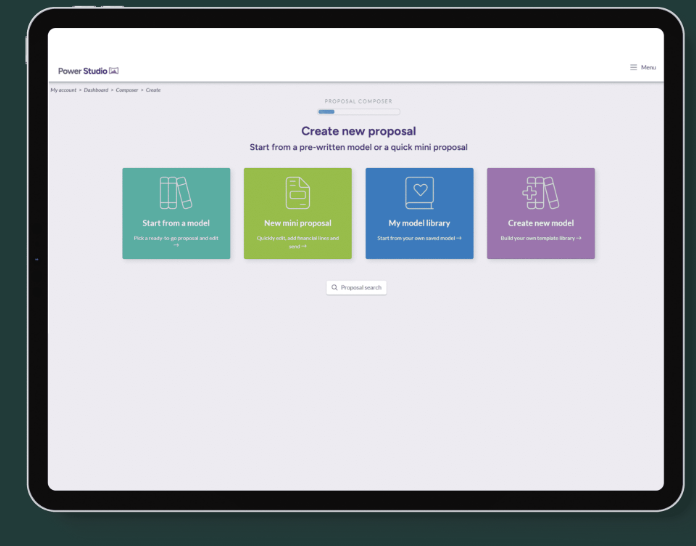Open the Menu label at top right
Viewport: 696px width, 546px height.
tap(649, 67)
